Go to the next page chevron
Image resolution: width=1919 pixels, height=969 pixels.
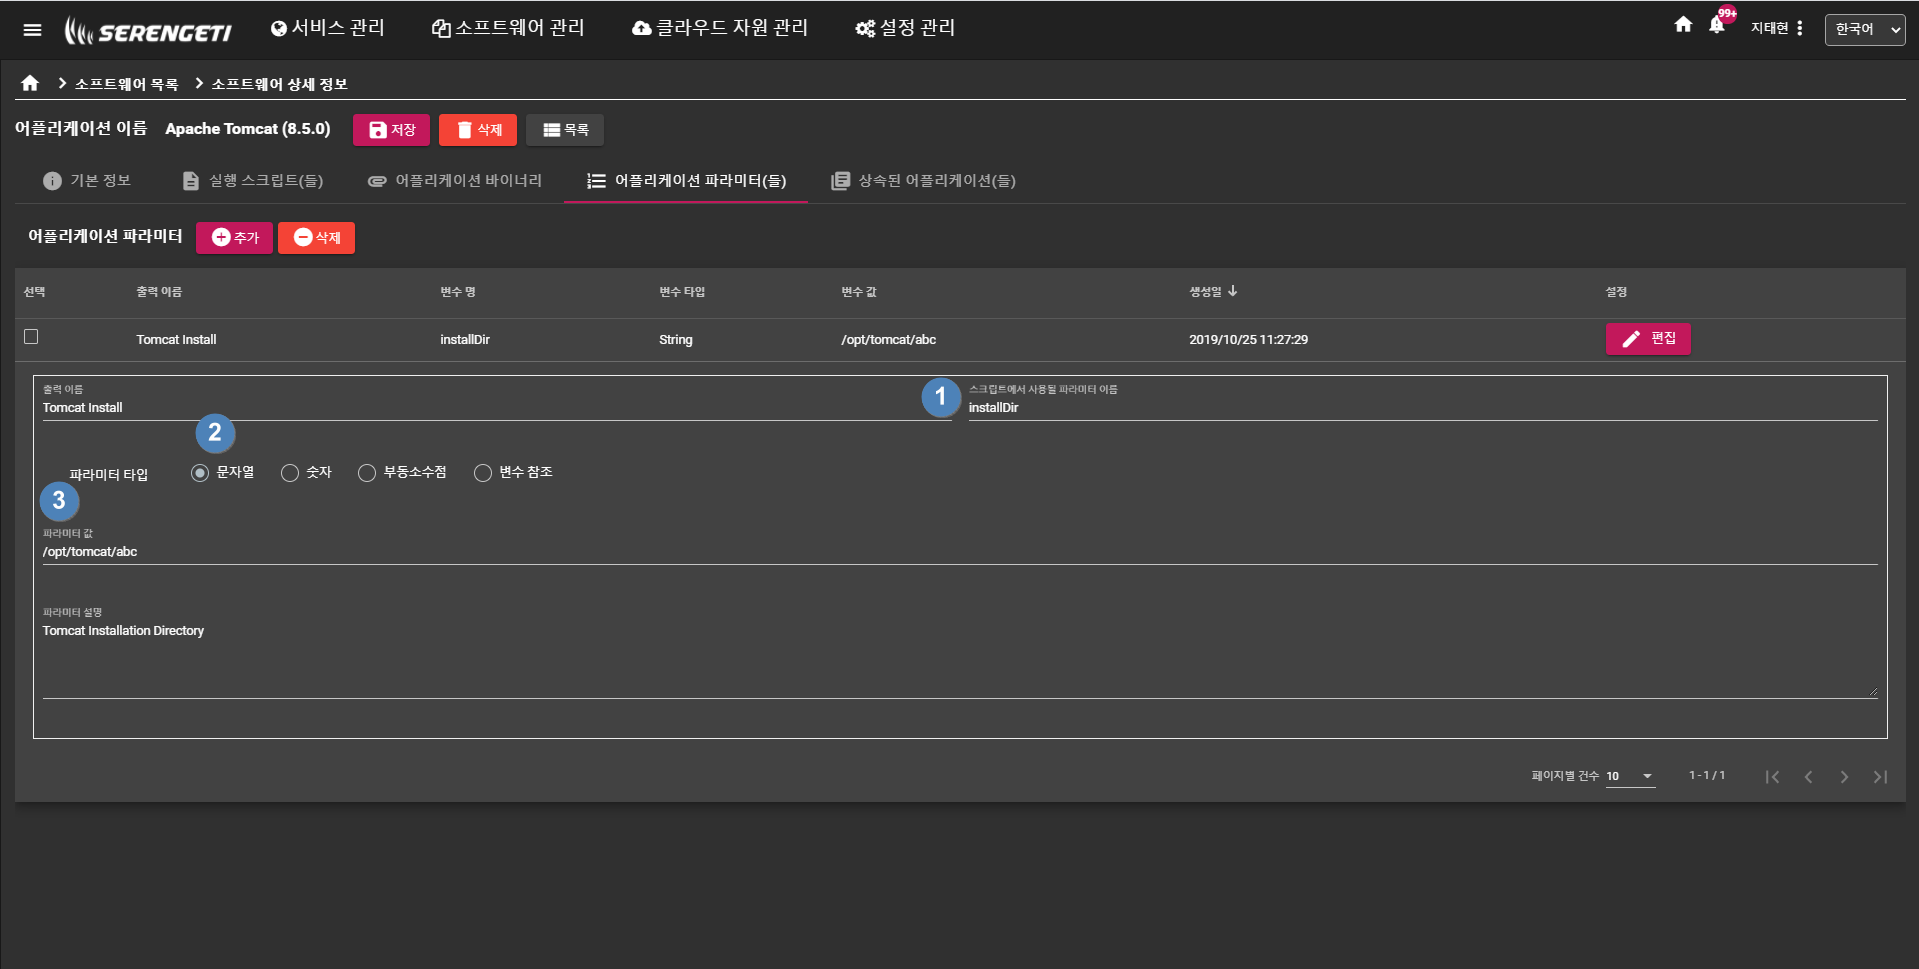[1844, 777]
